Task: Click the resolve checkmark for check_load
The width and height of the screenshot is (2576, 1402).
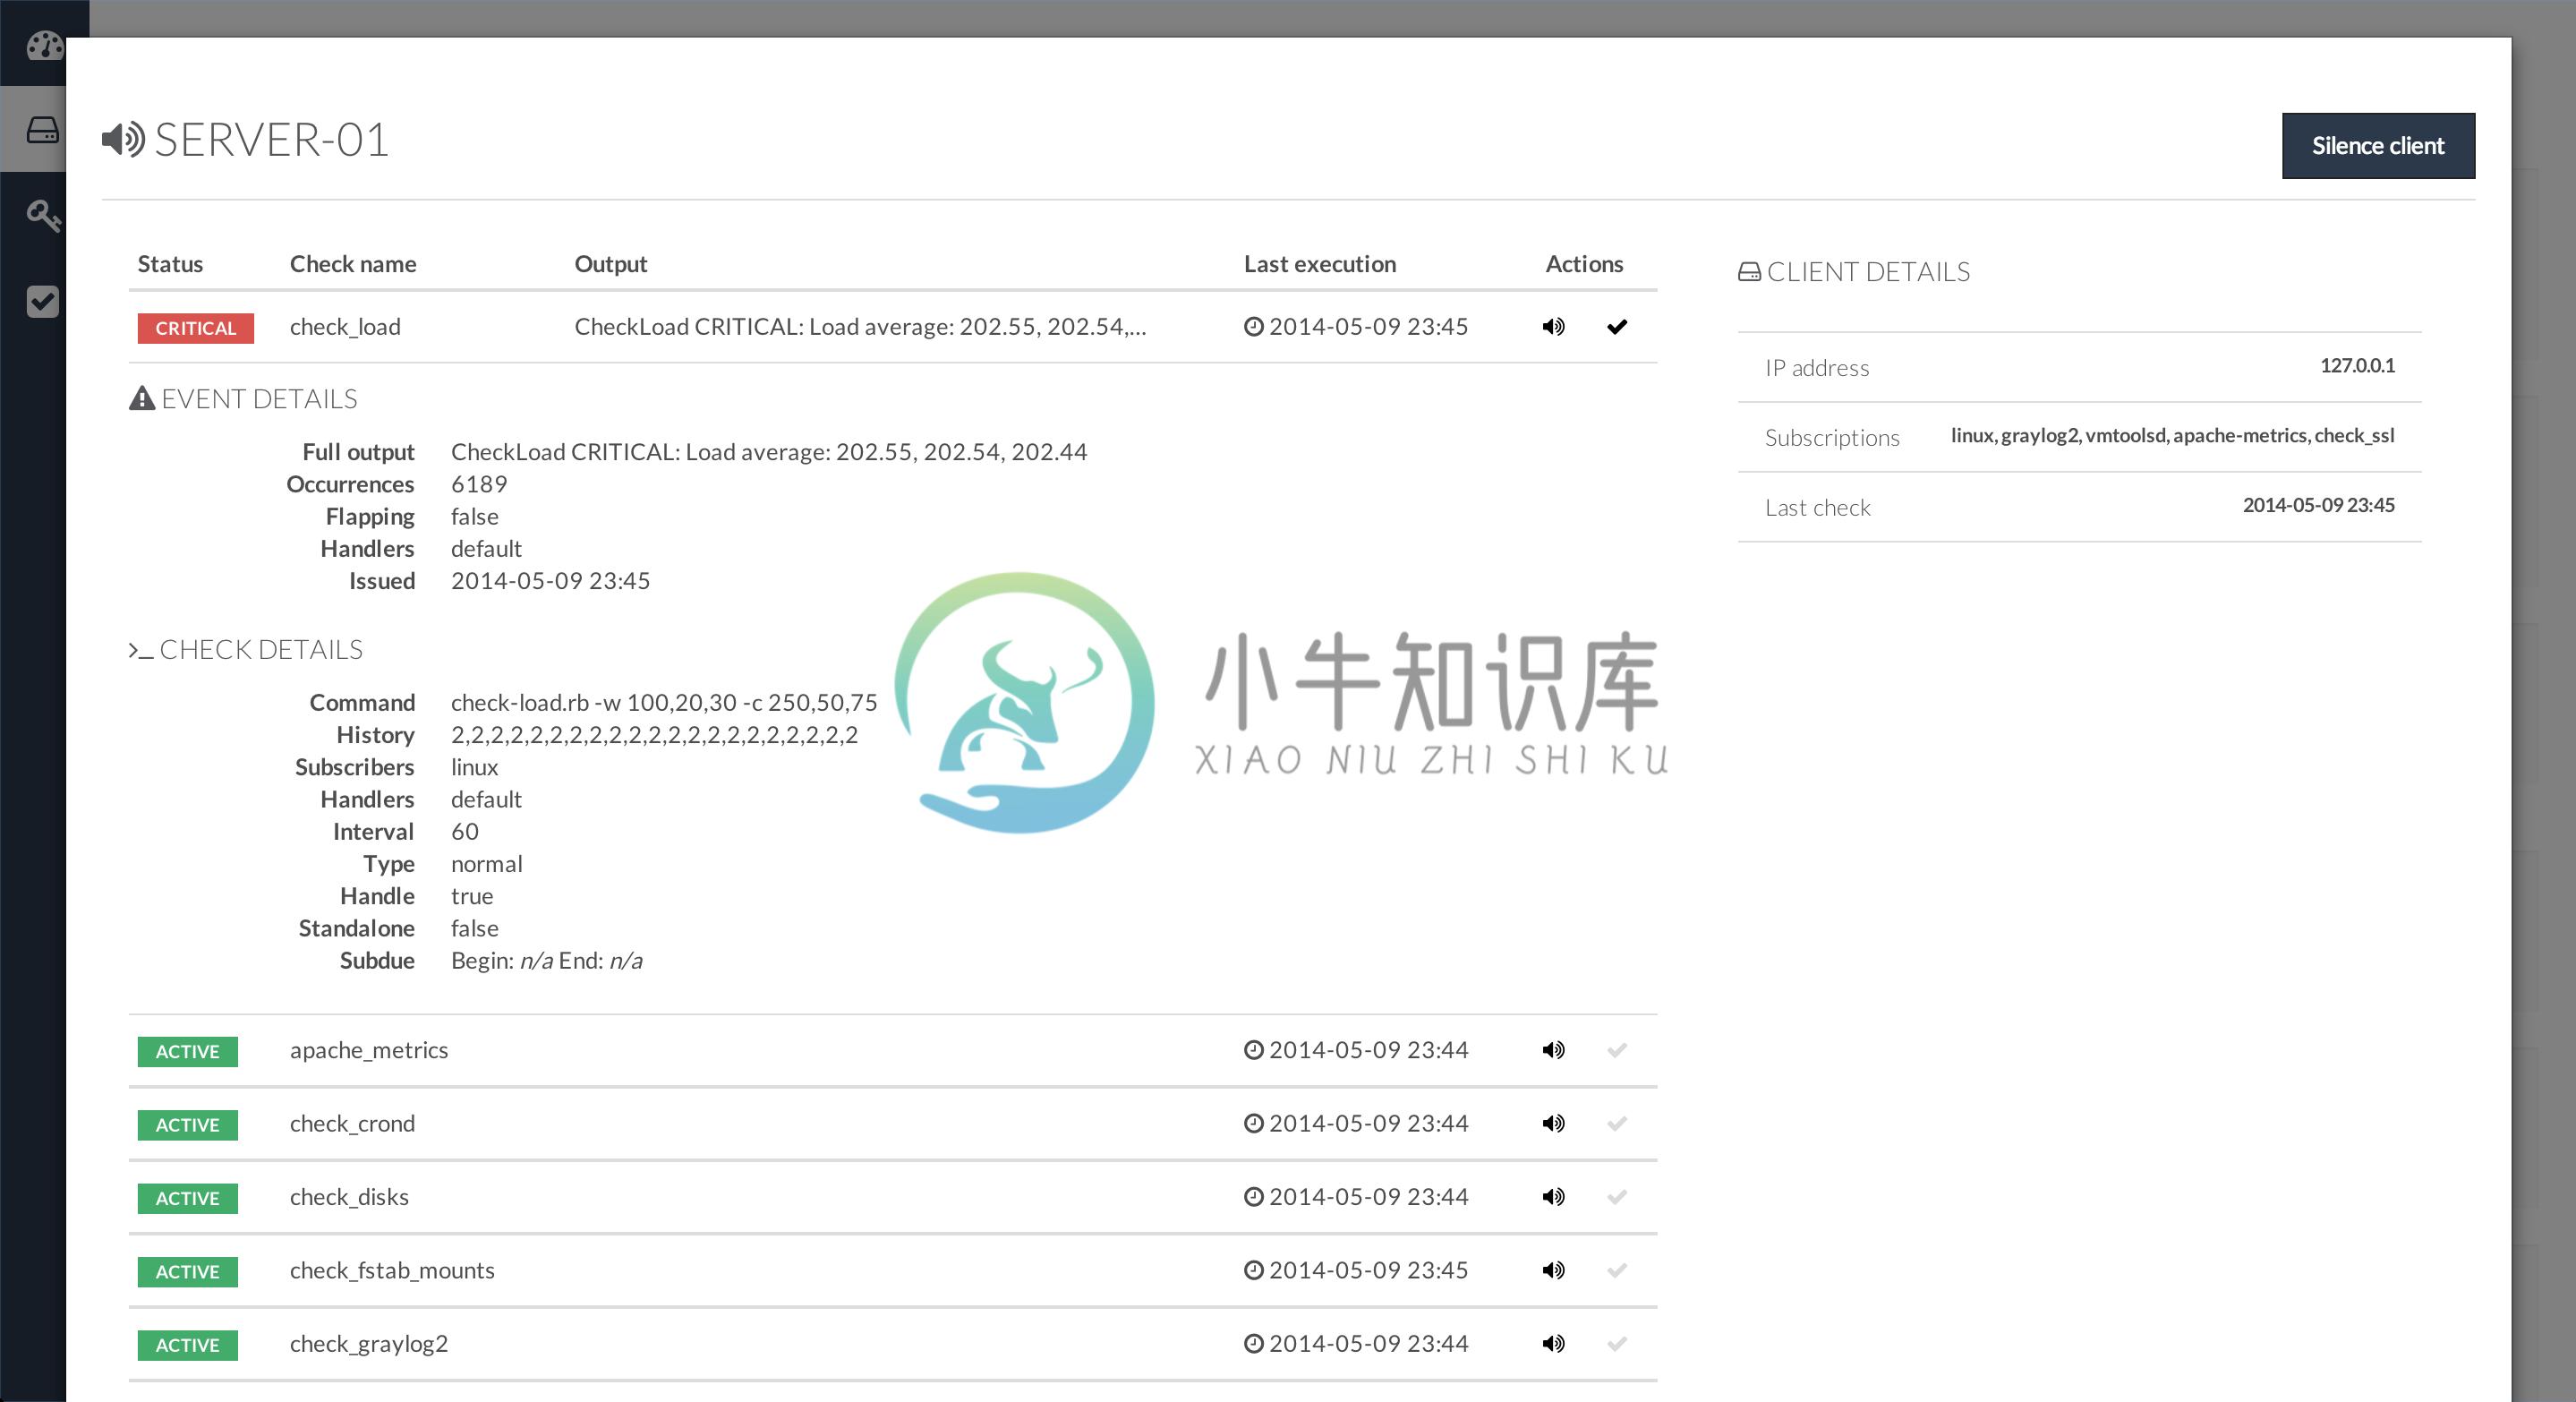Action: point(1611,326)
